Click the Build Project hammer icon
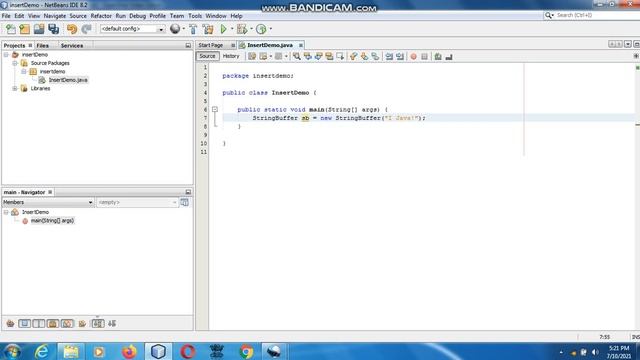The height and width of the screenshot is (360, 640). pos(193,29)
